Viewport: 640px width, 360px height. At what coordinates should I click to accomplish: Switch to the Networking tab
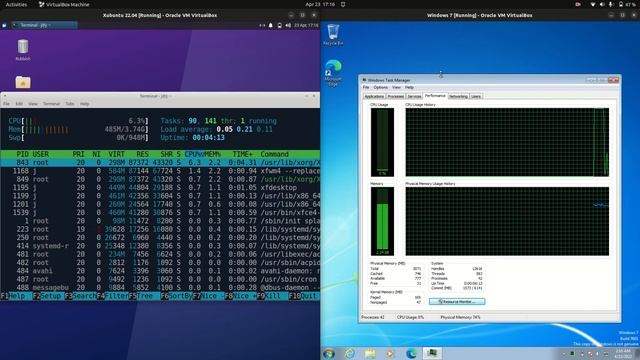pyautogui.click(x=458, y=96)
